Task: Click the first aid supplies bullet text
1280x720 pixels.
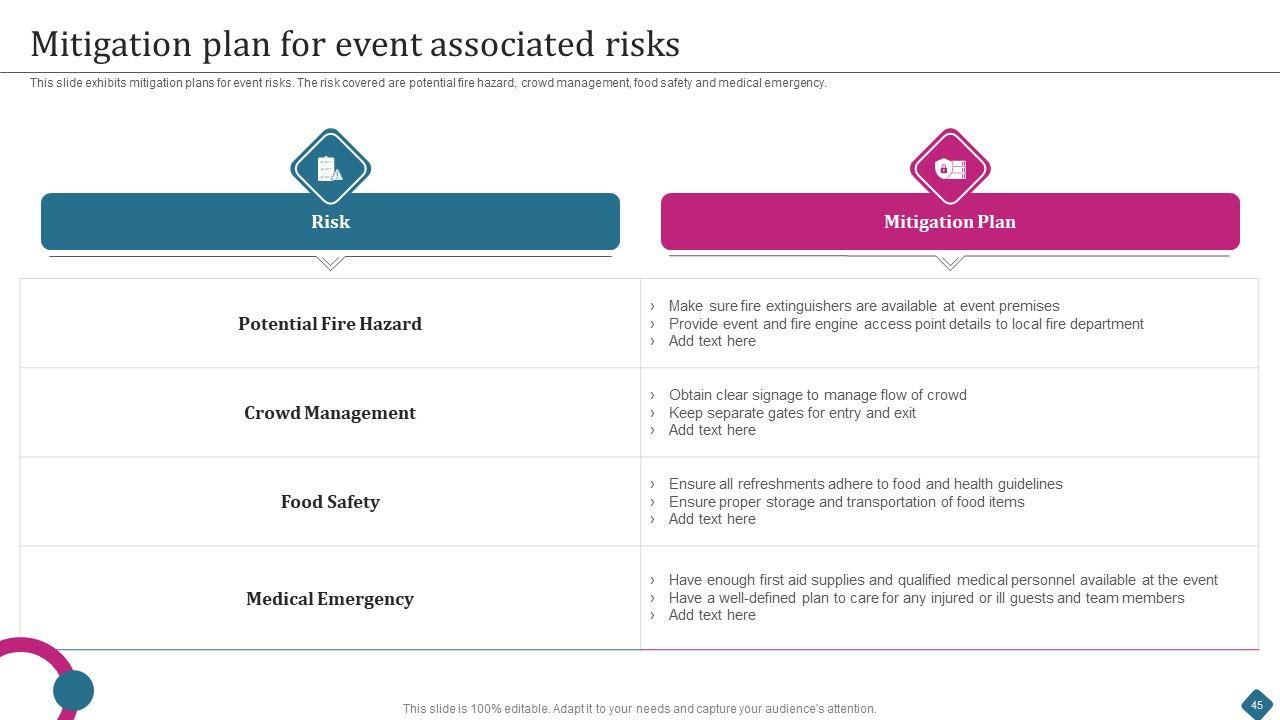Action: pos(943,580)
